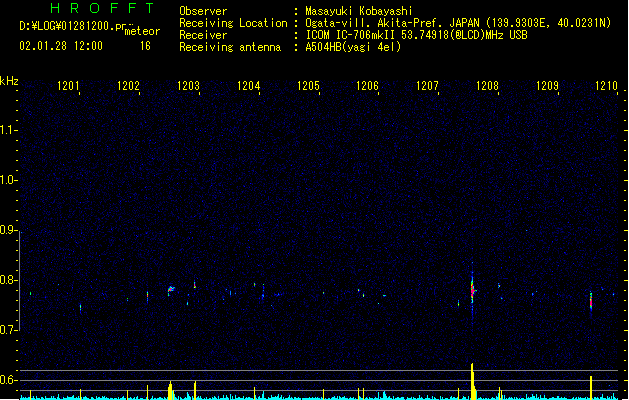The image size is (629, 400).
Task: Click the Receiver label
Action: pos(203,35)
